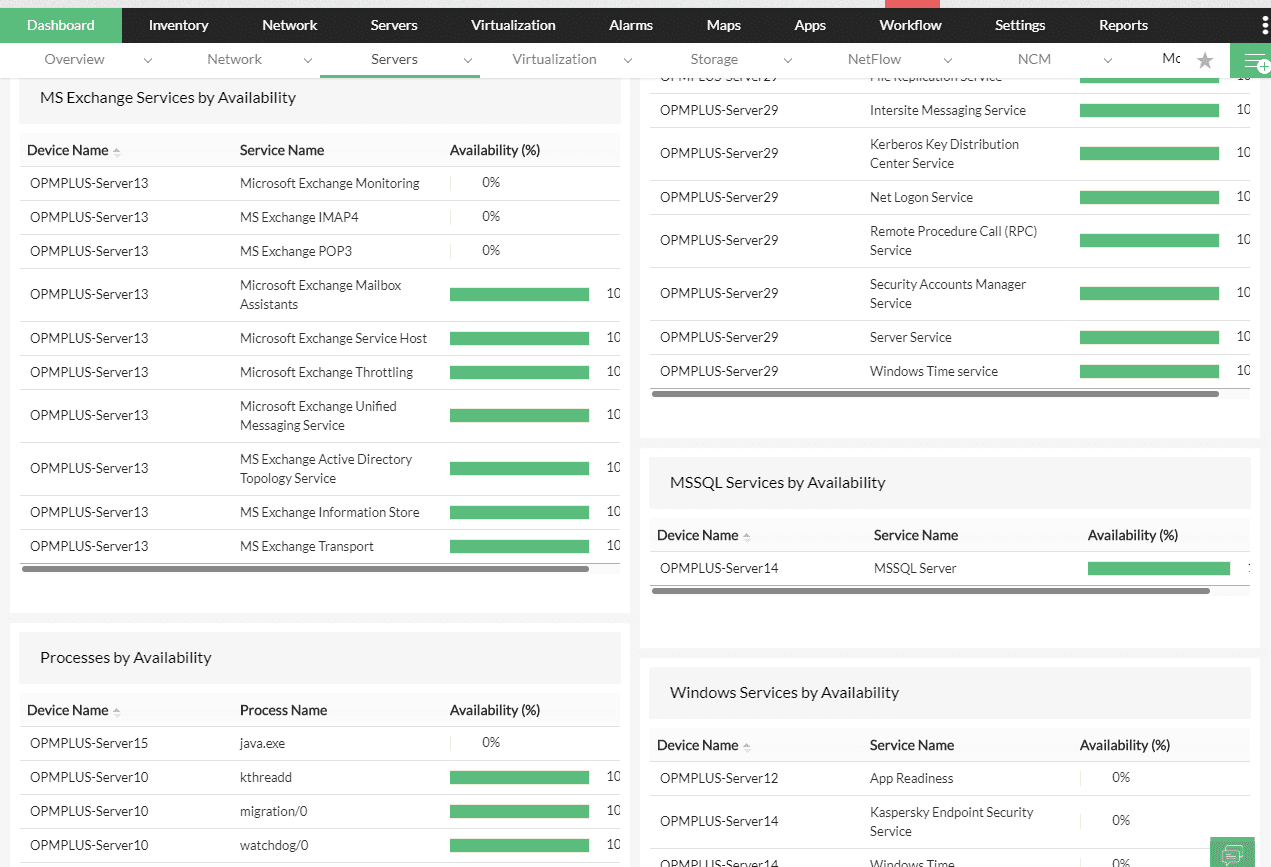Click the star favorite dashboard icon
This screenshot has height=867, width=1271.
tap(1205, 60)
